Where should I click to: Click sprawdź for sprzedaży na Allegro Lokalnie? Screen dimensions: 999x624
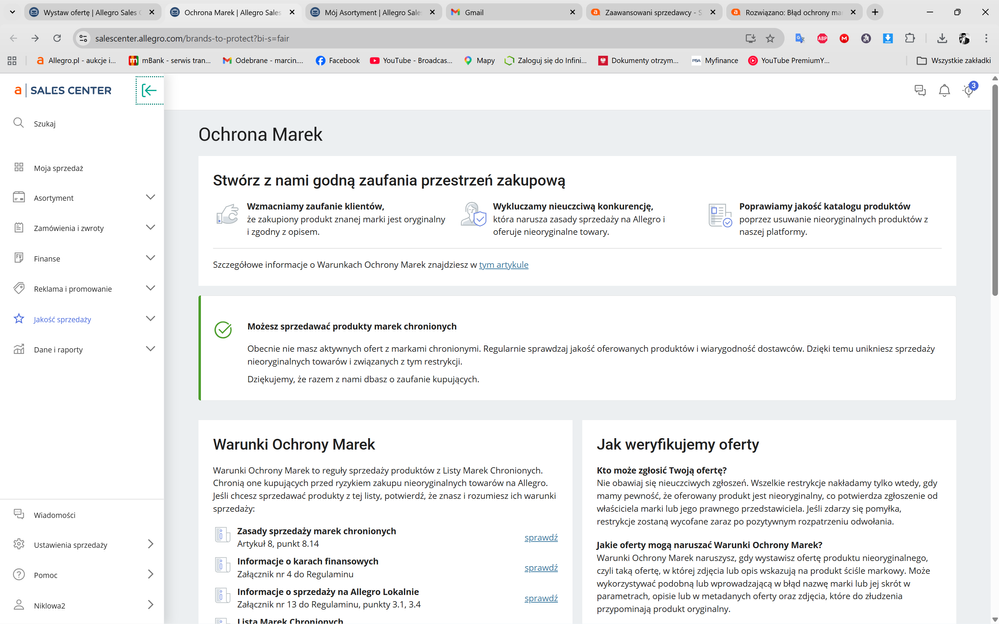point(541,598)
